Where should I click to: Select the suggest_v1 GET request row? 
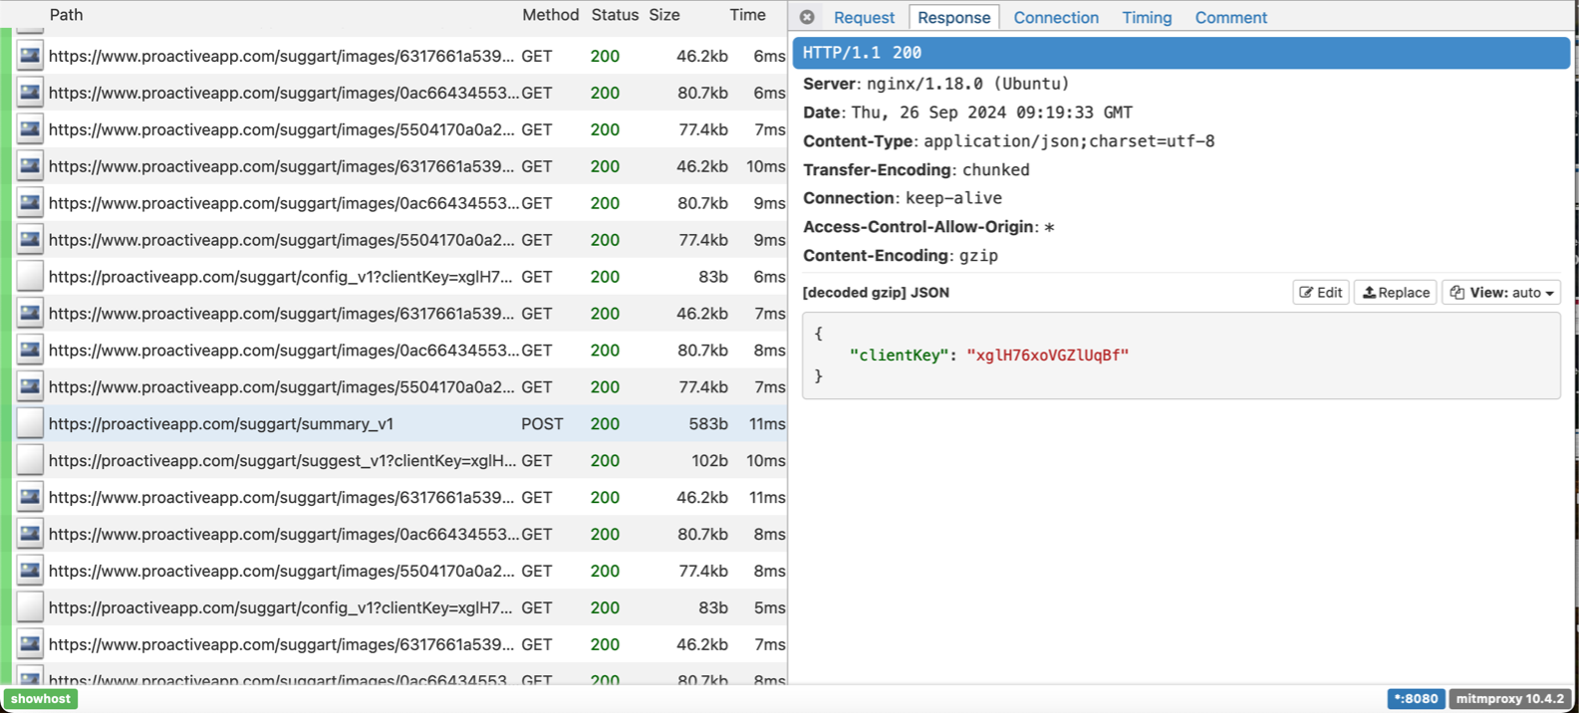coord(282,461)
